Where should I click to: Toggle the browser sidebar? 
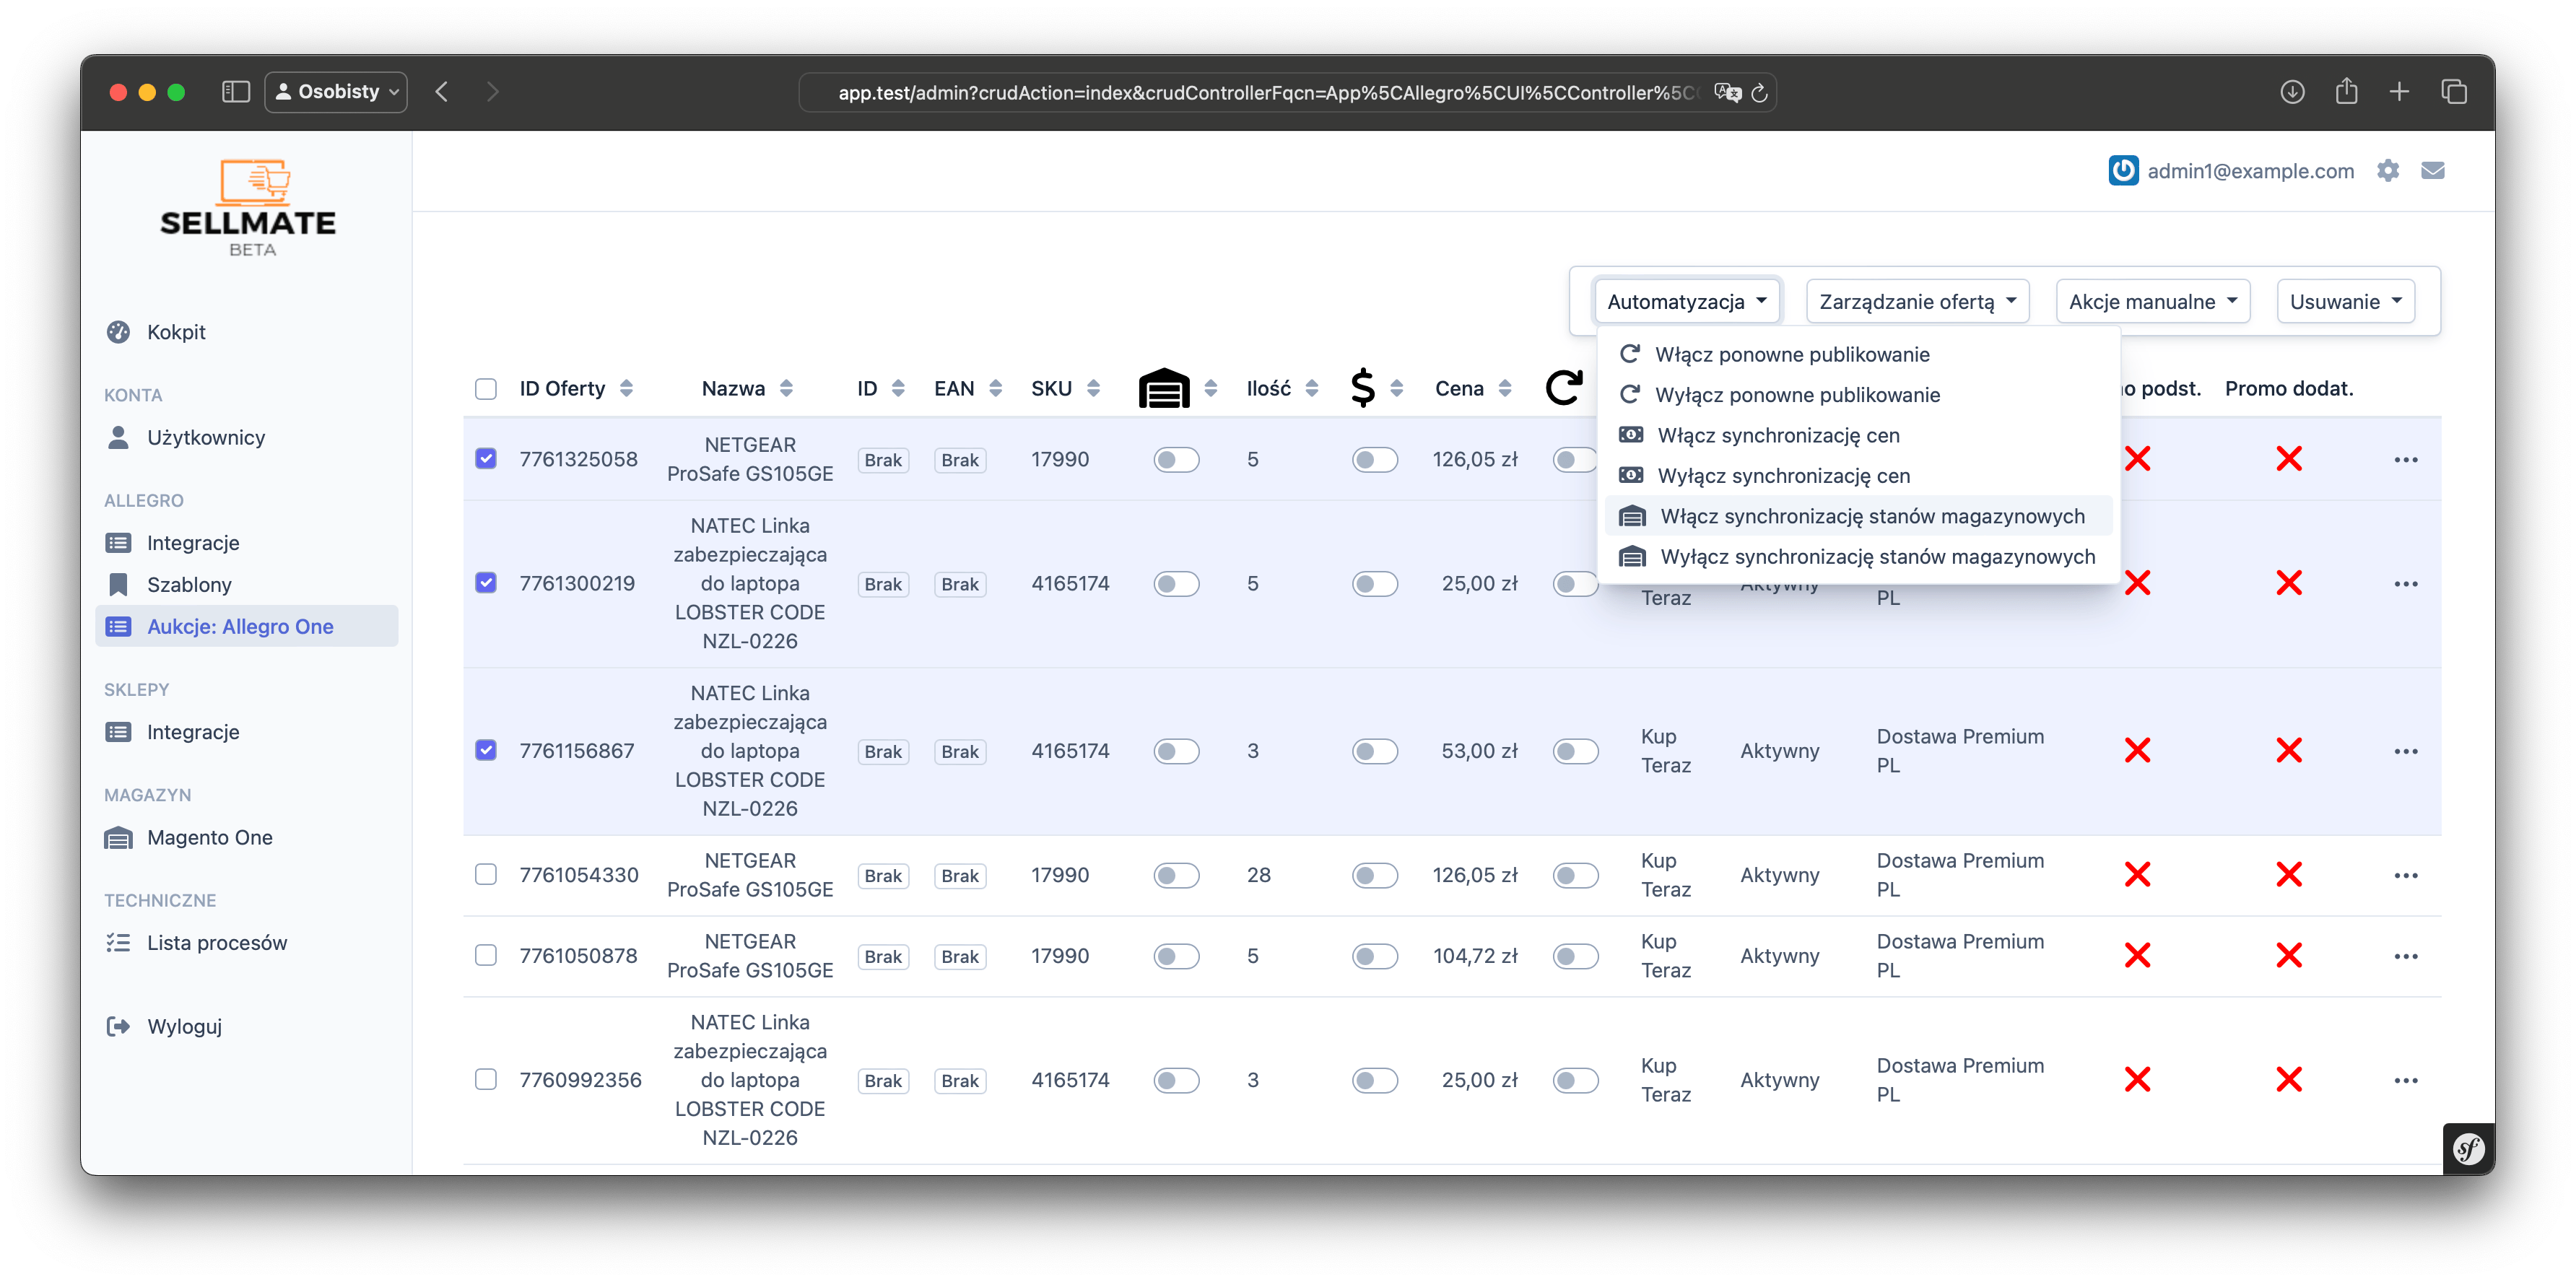235,92
